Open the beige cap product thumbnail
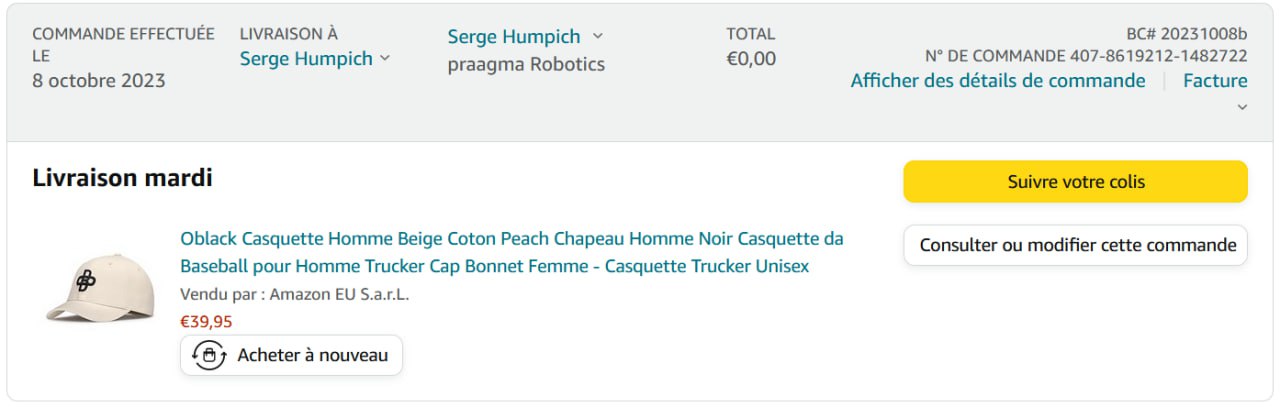 pyautogui.click(x=100, y=288)
